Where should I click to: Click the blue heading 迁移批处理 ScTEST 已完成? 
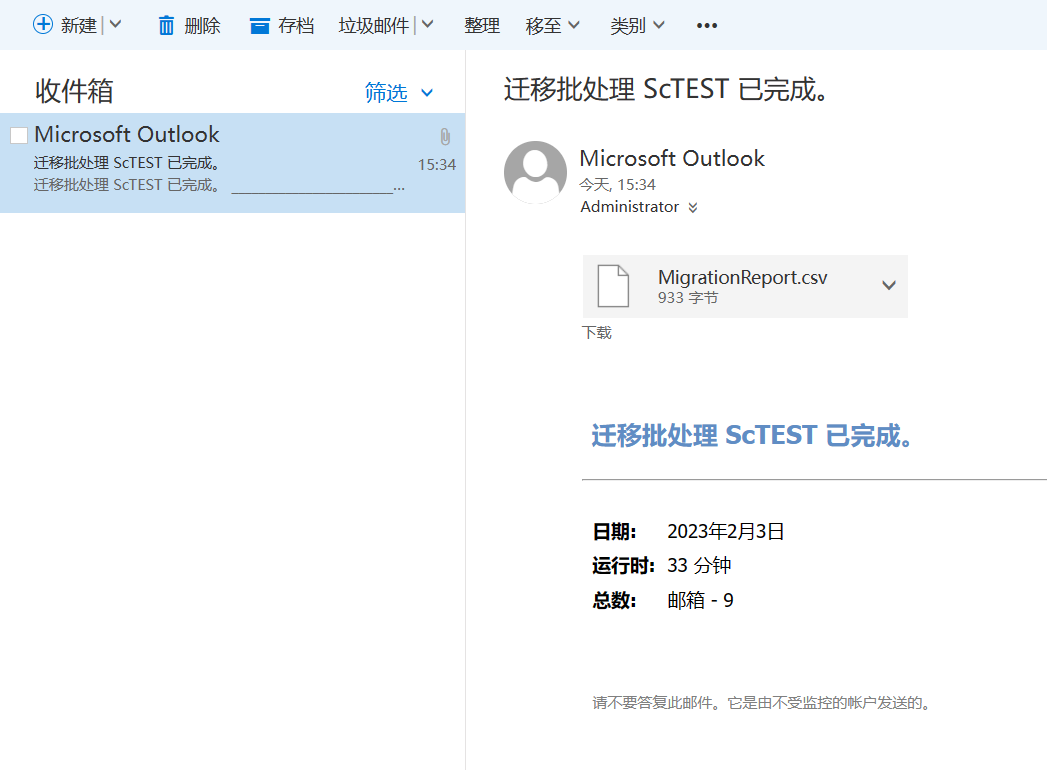(x=751, y=435)
